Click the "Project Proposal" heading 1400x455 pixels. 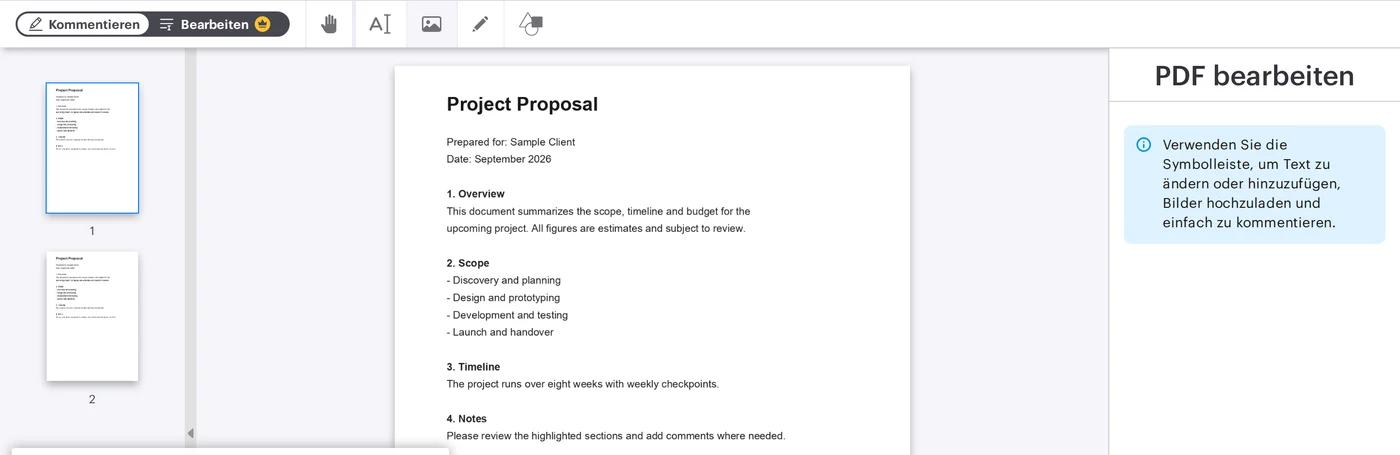click(x=522, y=104)
